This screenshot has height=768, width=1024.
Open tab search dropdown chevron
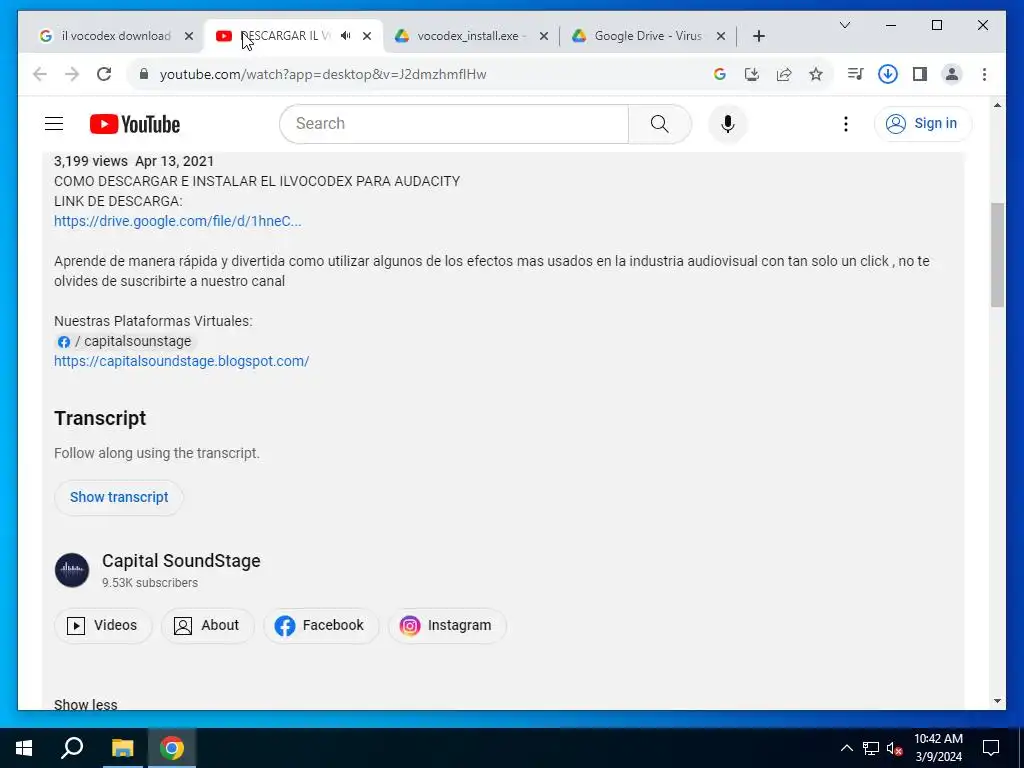(844, 25)
